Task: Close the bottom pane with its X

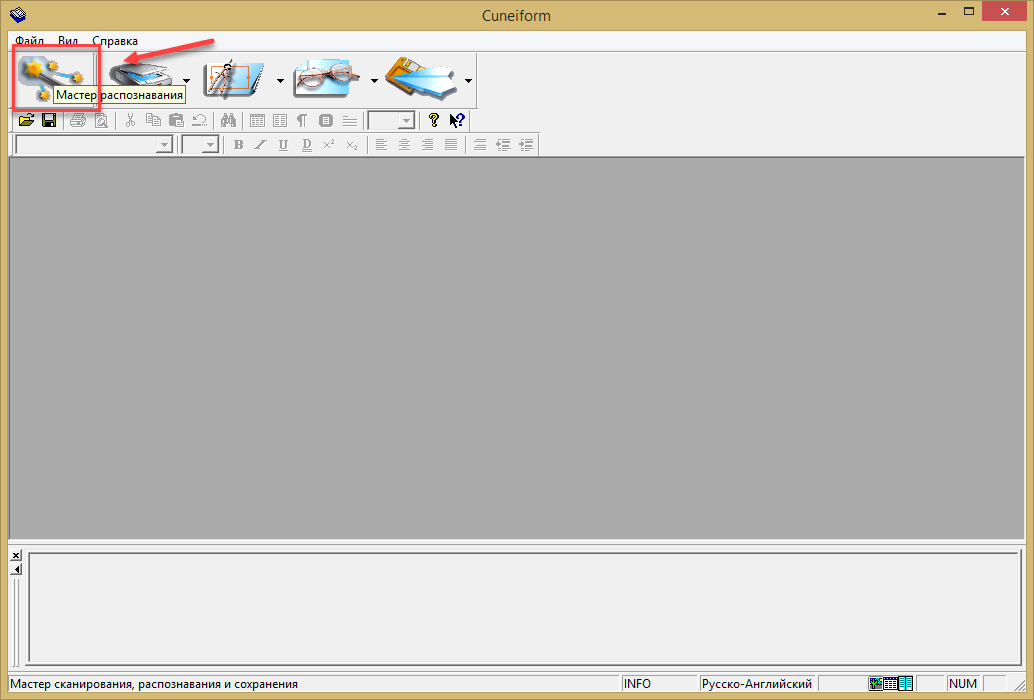Action: pos(15,554)
